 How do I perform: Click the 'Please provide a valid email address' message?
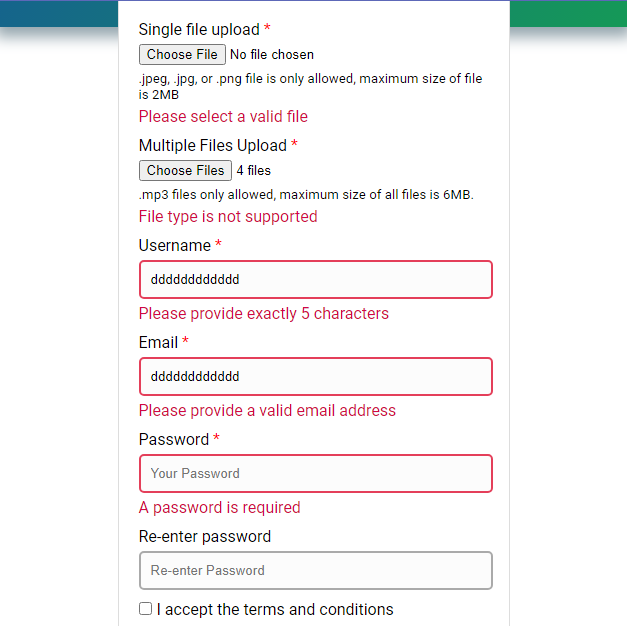point(267,410)
